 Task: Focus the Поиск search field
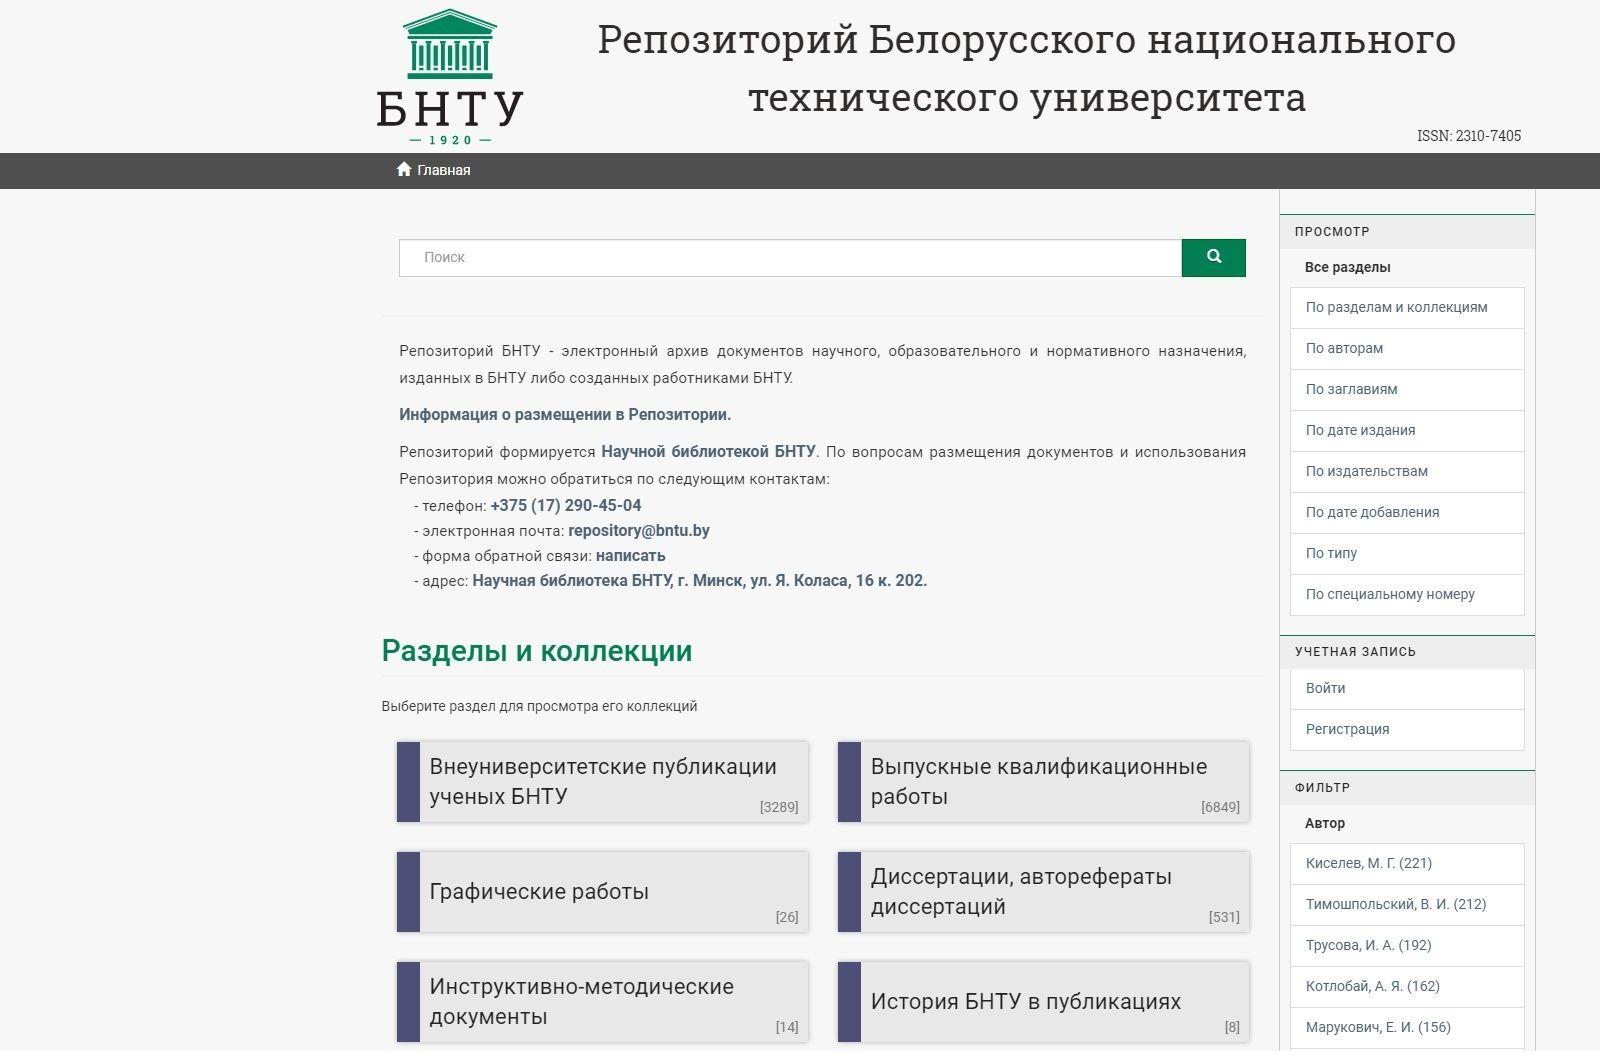point(790,257)
